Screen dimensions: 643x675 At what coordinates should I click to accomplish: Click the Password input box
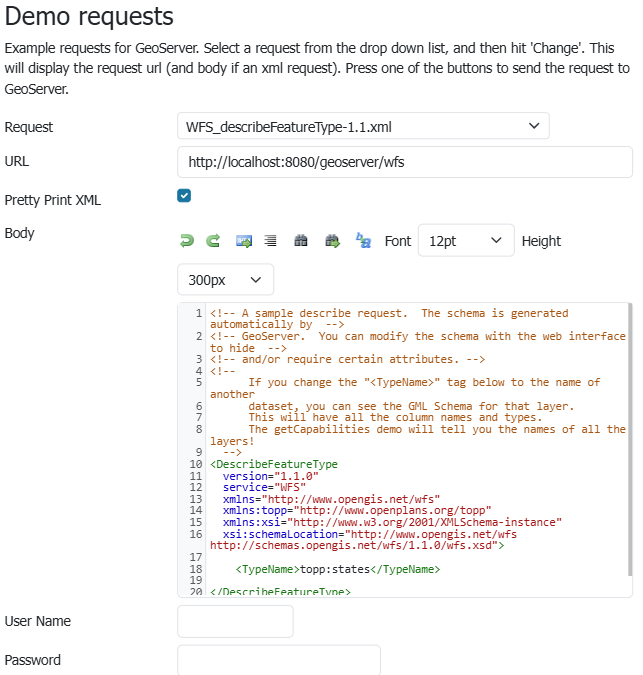click(278, 660)
